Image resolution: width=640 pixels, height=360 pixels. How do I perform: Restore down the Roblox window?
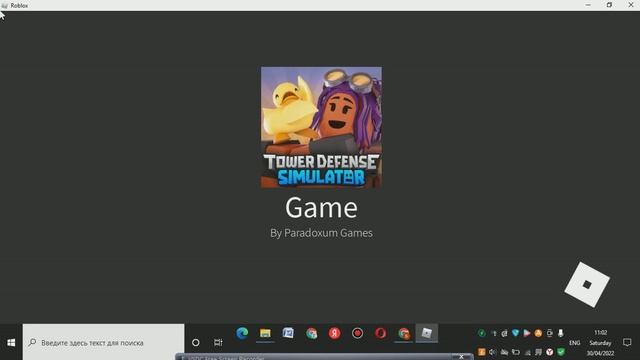[x=609, y=5]
